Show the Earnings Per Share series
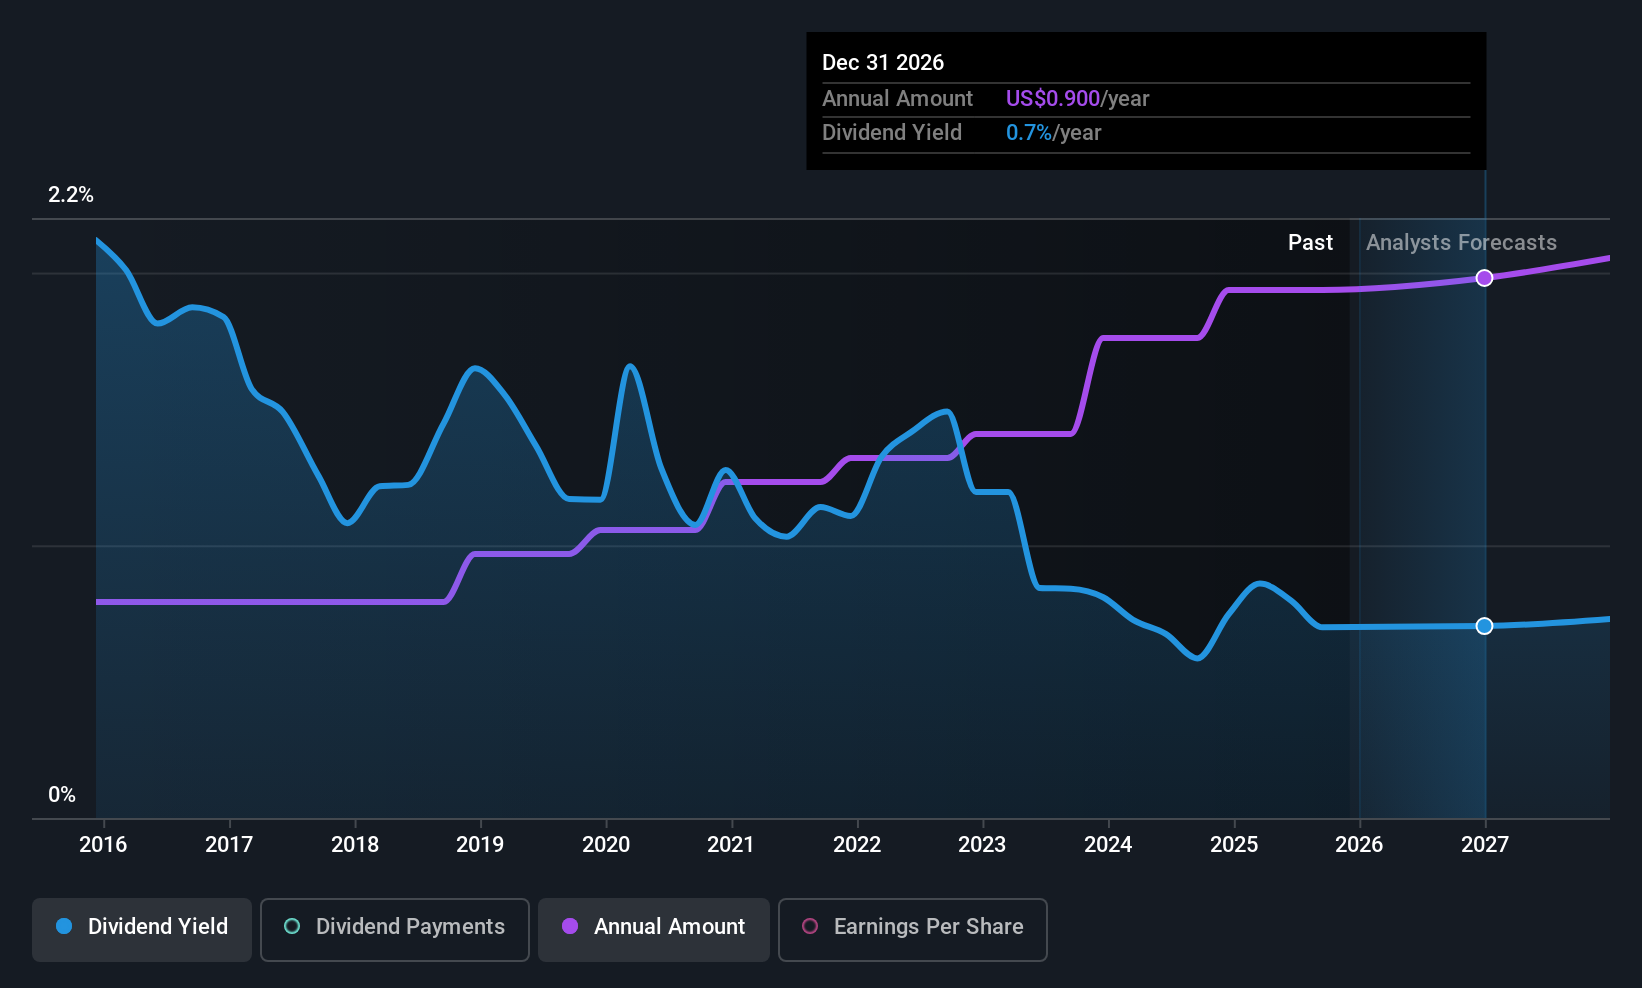This screenshot has height=988, width=1642. click(912, 929)
